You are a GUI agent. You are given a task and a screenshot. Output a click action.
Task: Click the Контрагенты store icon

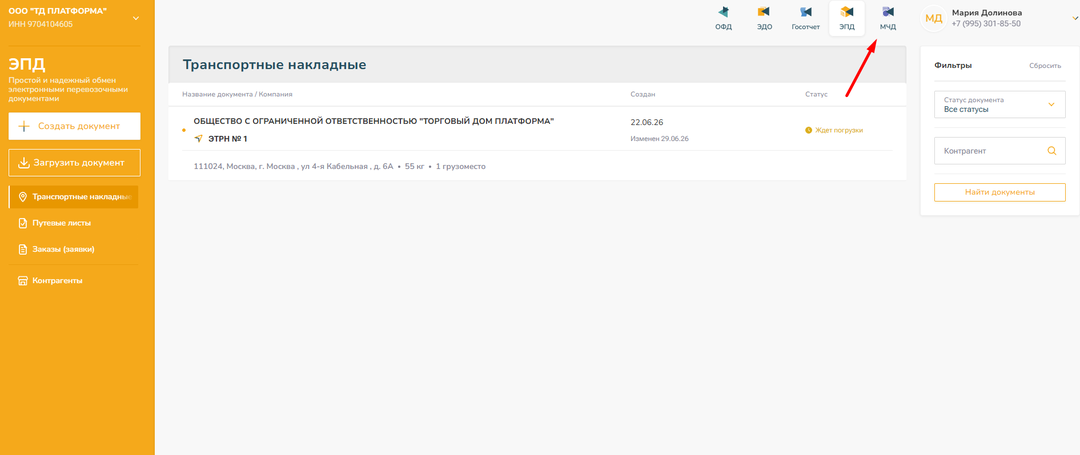pyautogui.click(x=23, y=281)
